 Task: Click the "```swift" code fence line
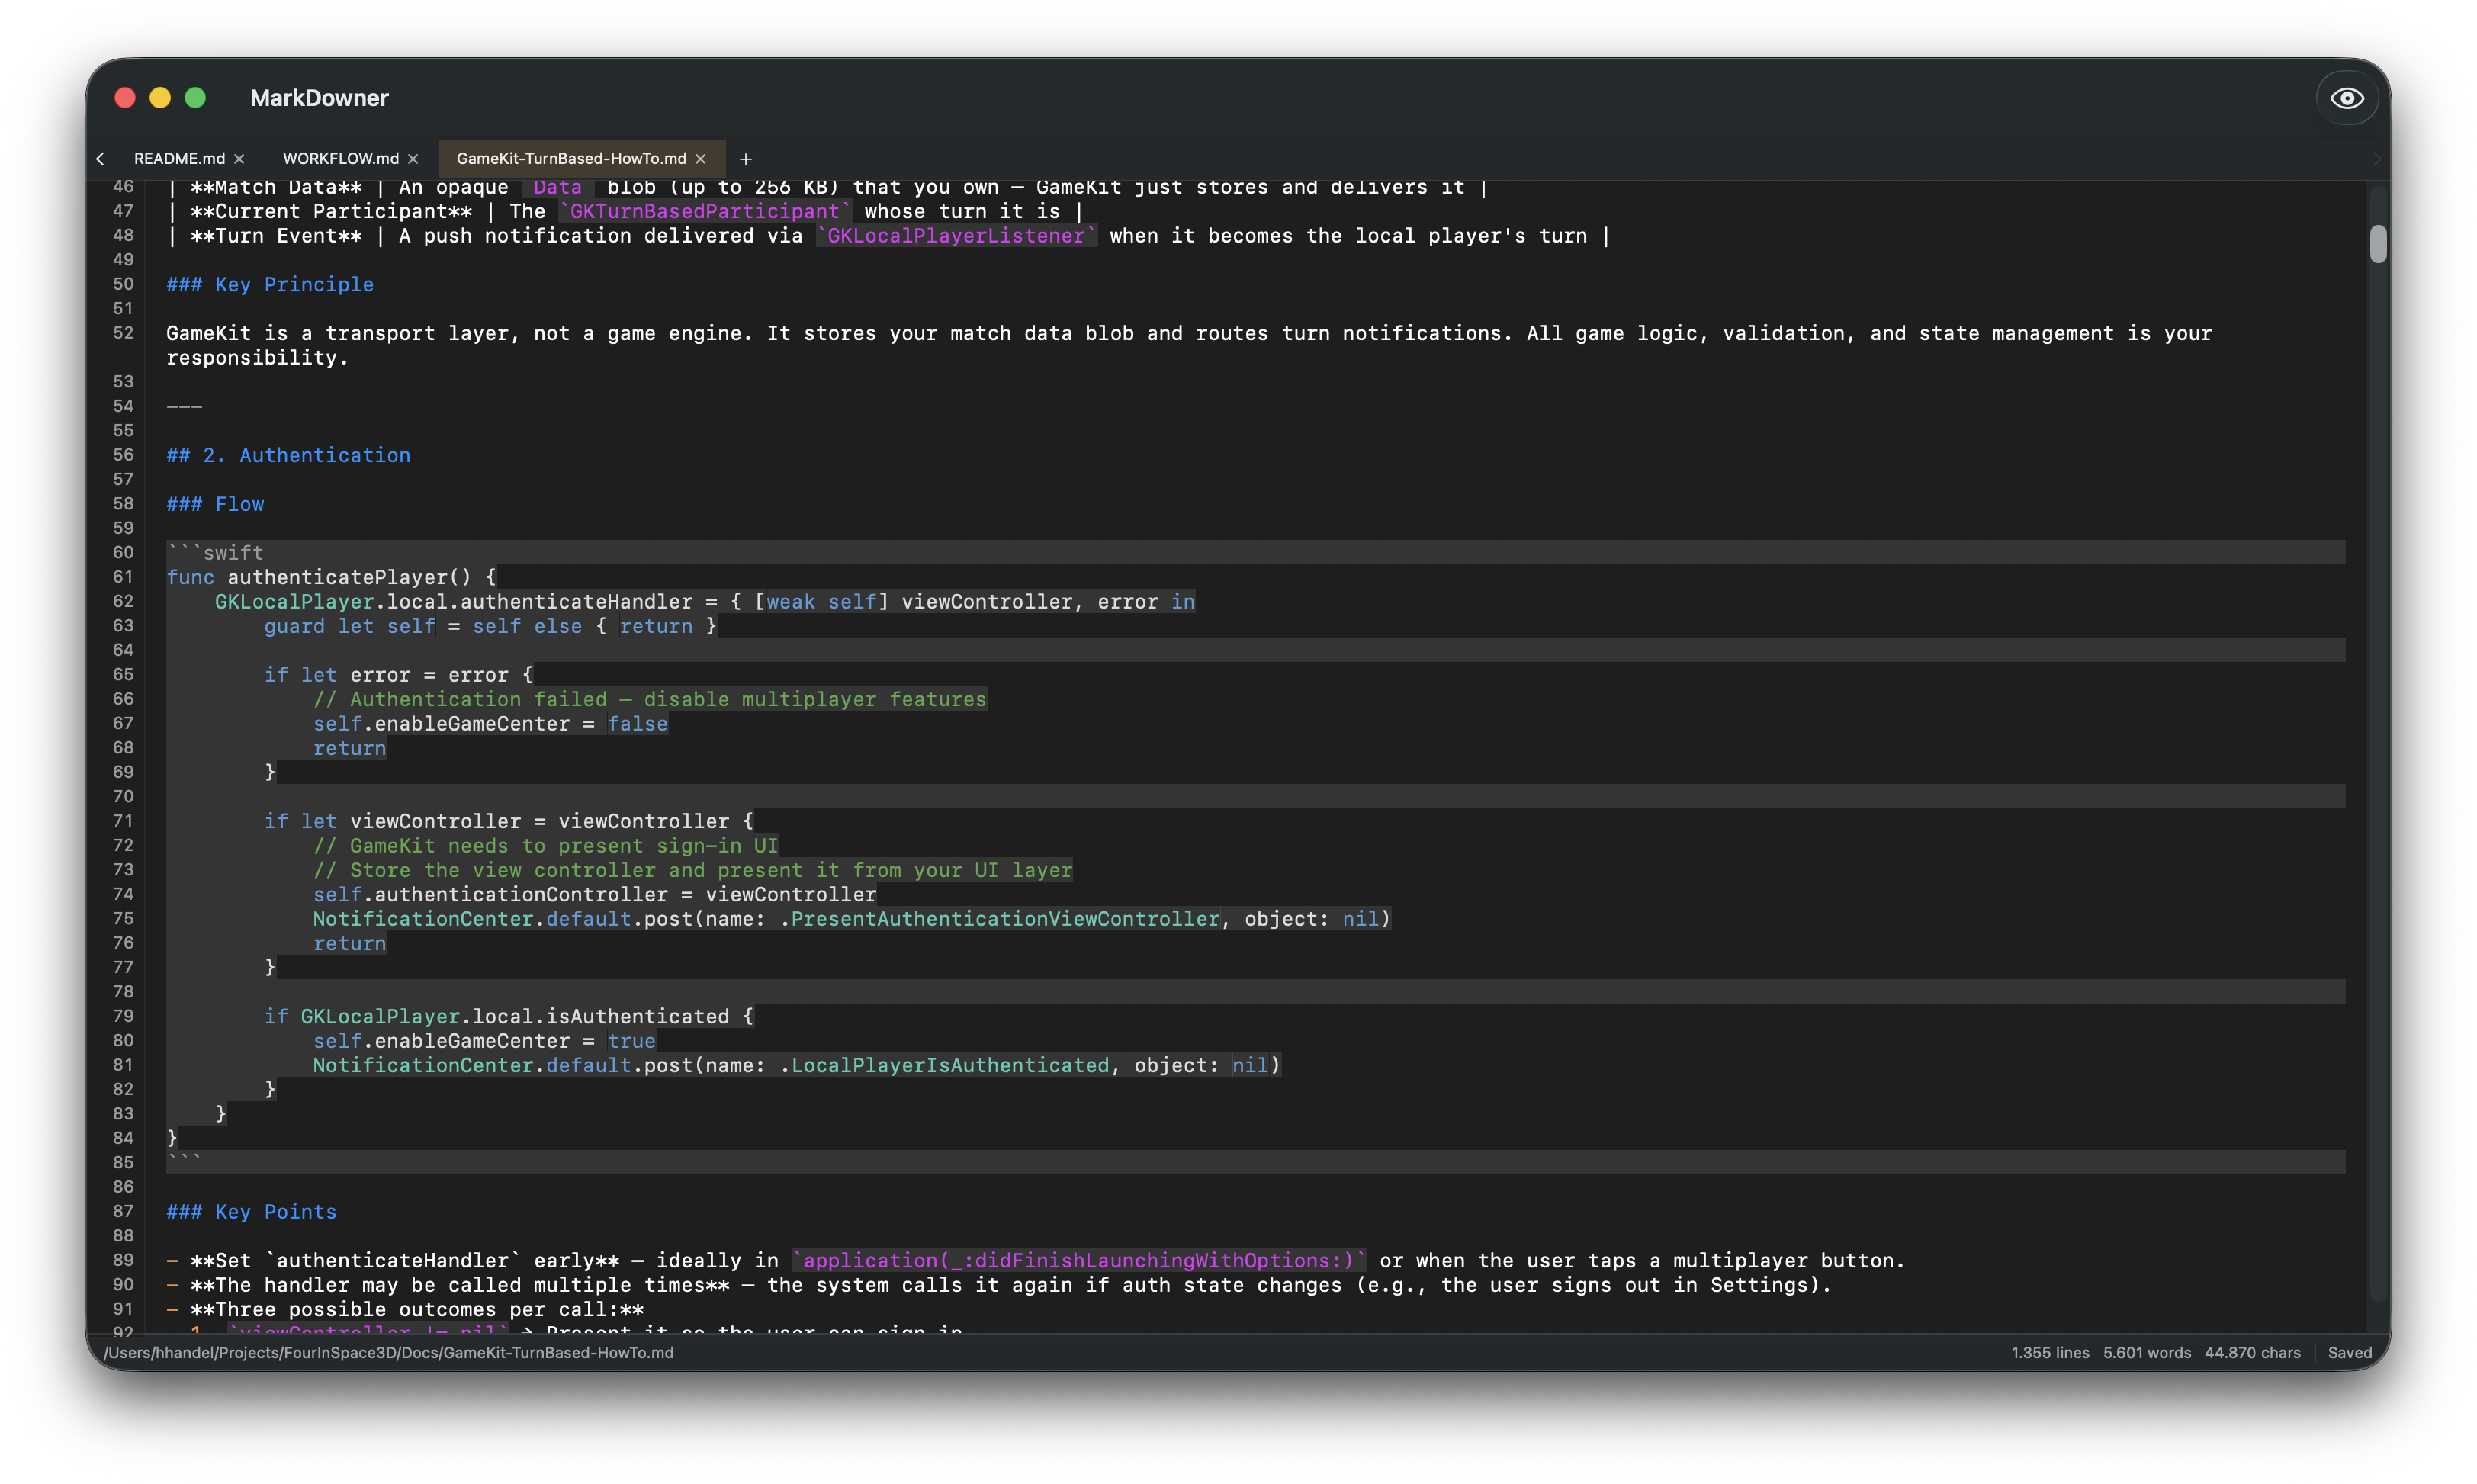215,553
